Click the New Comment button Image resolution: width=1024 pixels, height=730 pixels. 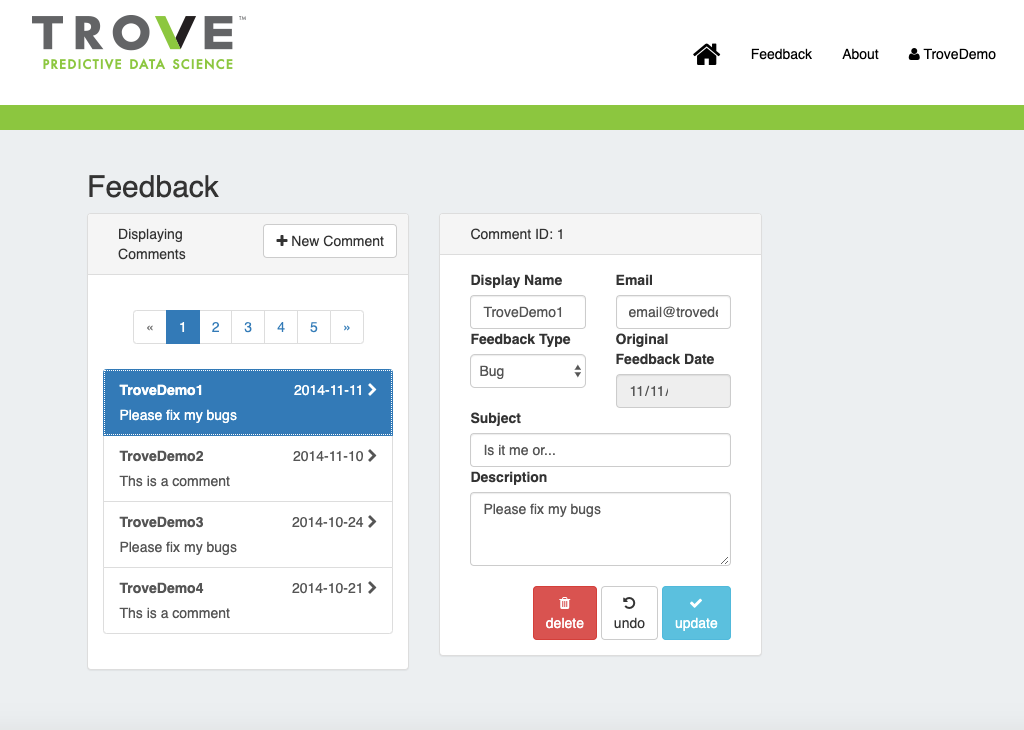click(330, 241)
